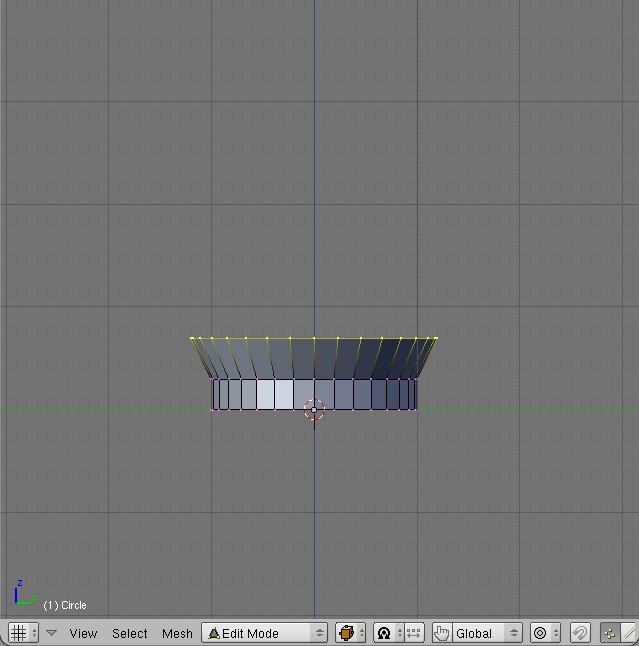Open the pivot point selector

pos(389,633)
